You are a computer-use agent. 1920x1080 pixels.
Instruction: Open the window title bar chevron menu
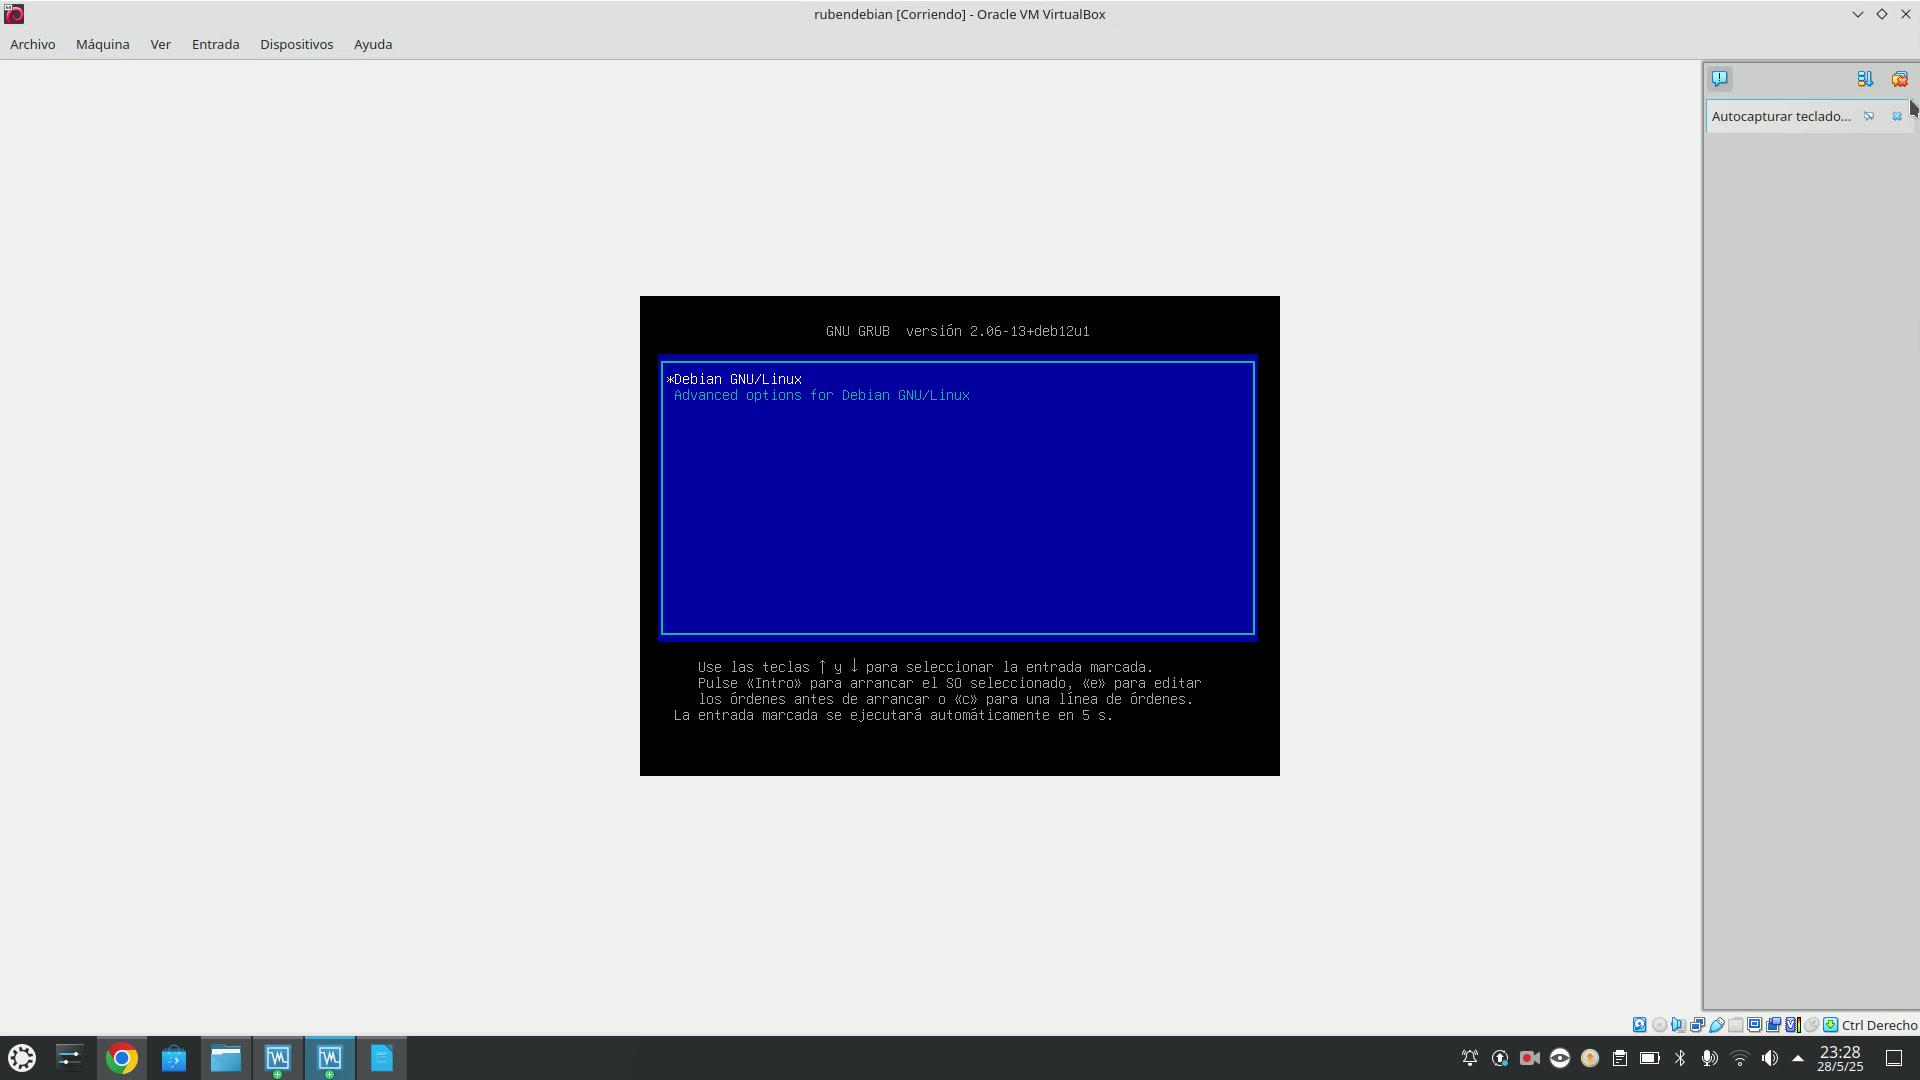(1857, 14)
